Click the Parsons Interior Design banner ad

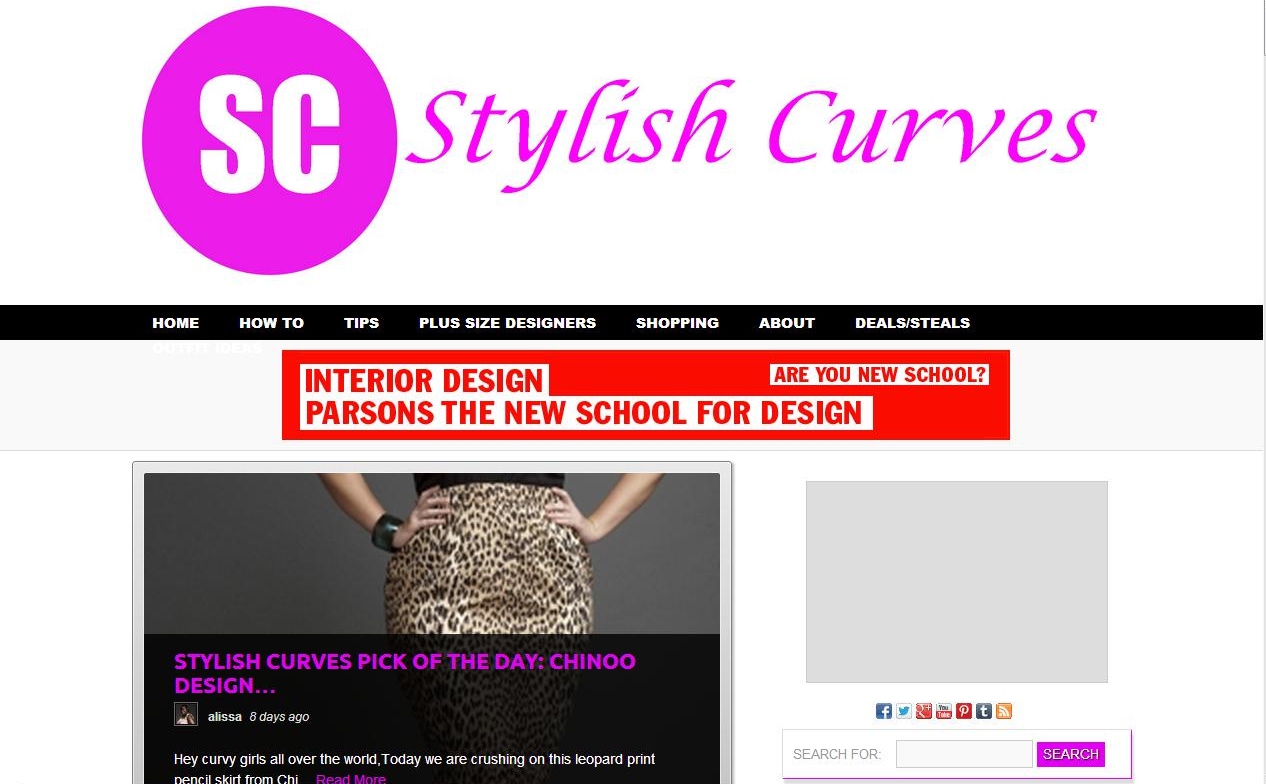[x=646, y=395]
